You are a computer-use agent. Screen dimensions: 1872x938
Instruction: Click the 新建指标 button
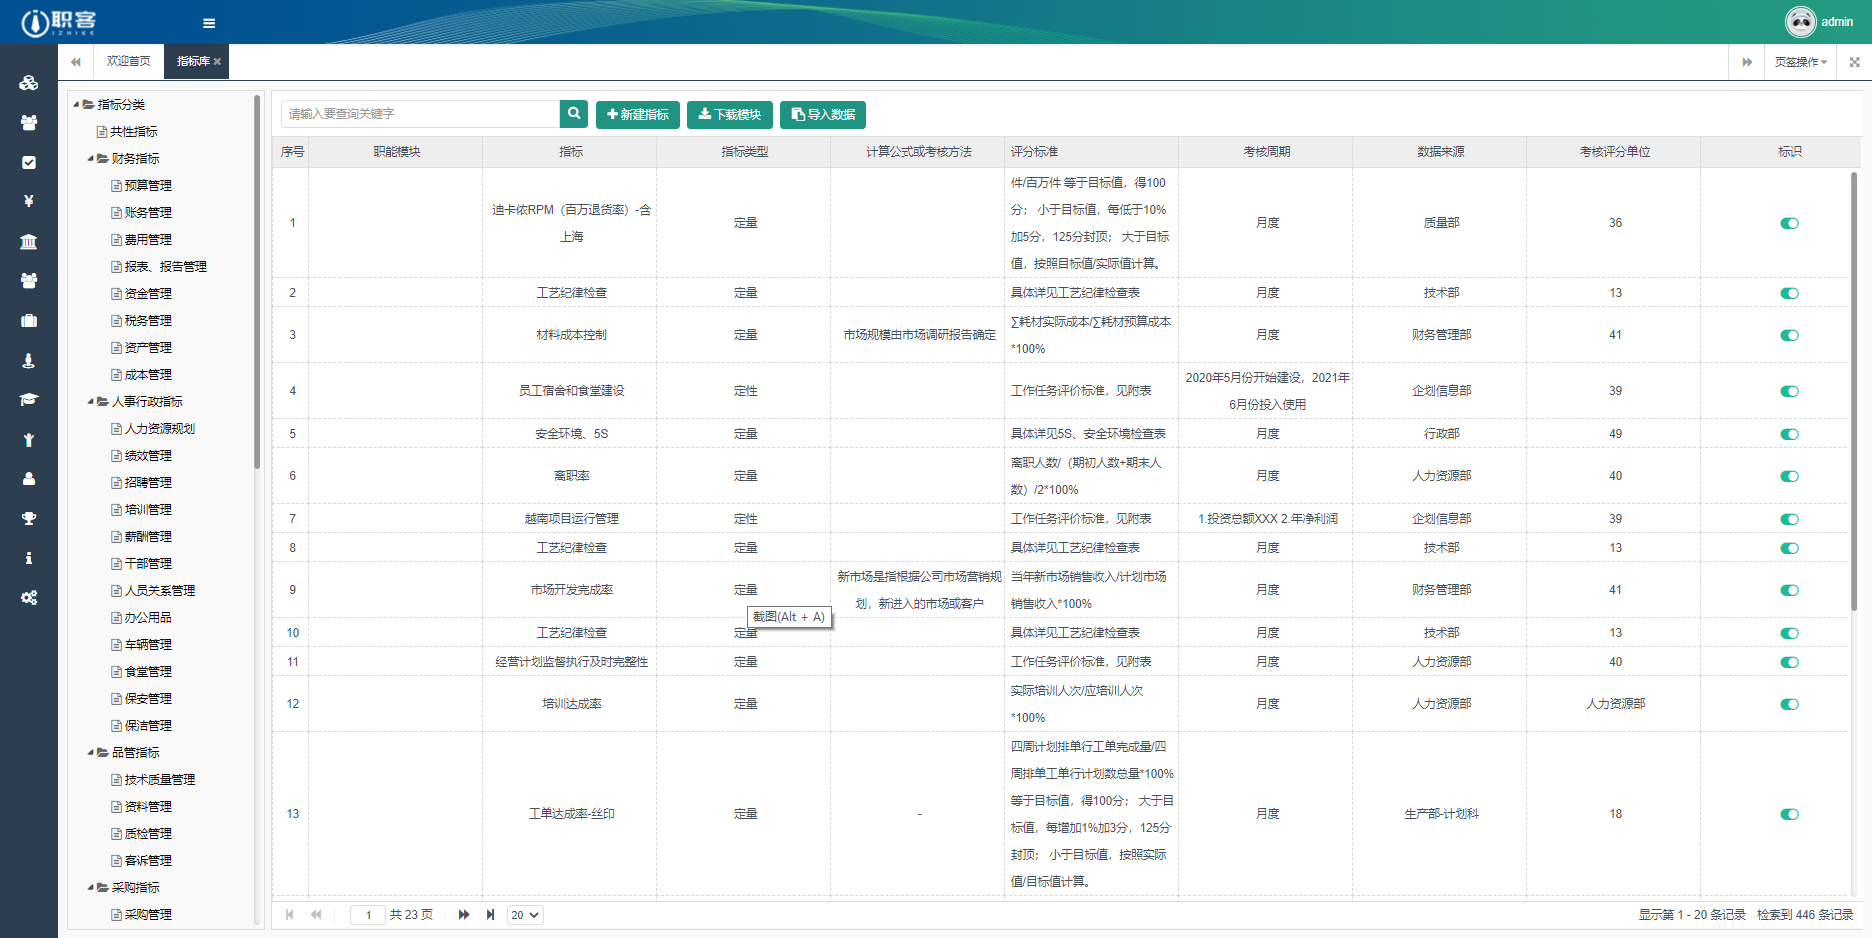[637, 114]
